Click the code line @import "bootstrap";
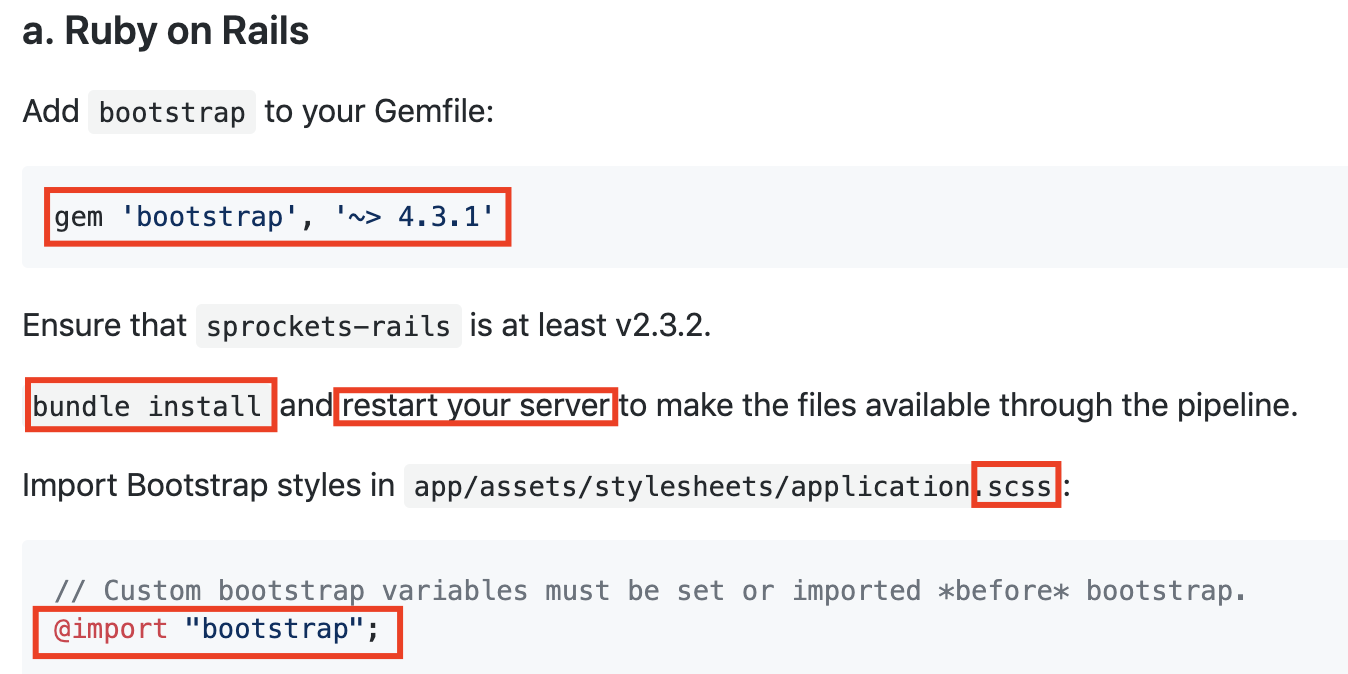The width and height of the screenshot is (1348, 674). [x=217, y=631]
